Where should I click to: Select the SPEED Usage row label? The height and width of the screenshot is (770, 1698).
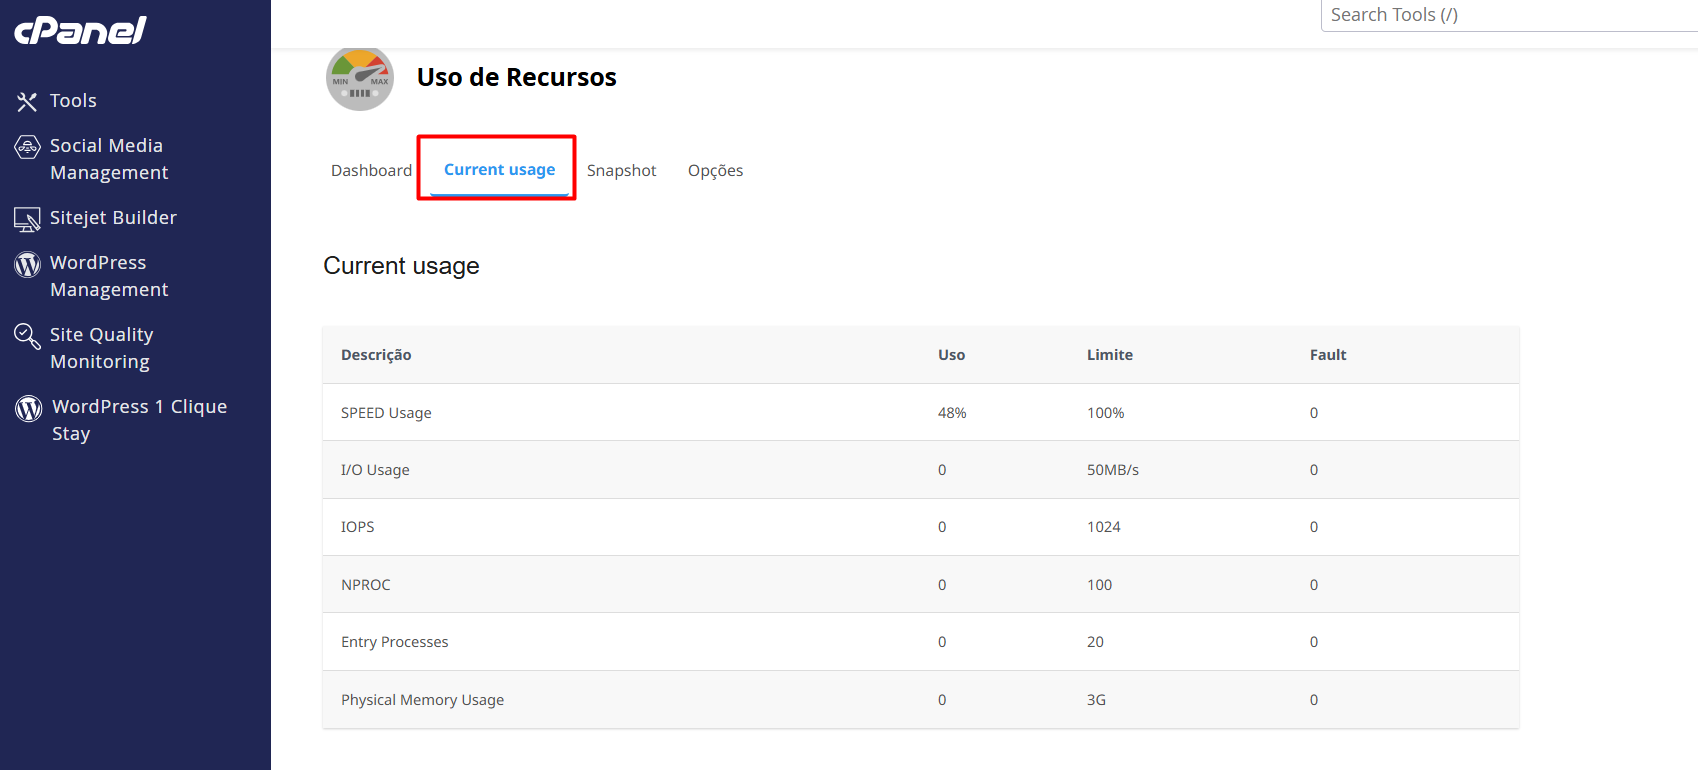click(386, 413)
